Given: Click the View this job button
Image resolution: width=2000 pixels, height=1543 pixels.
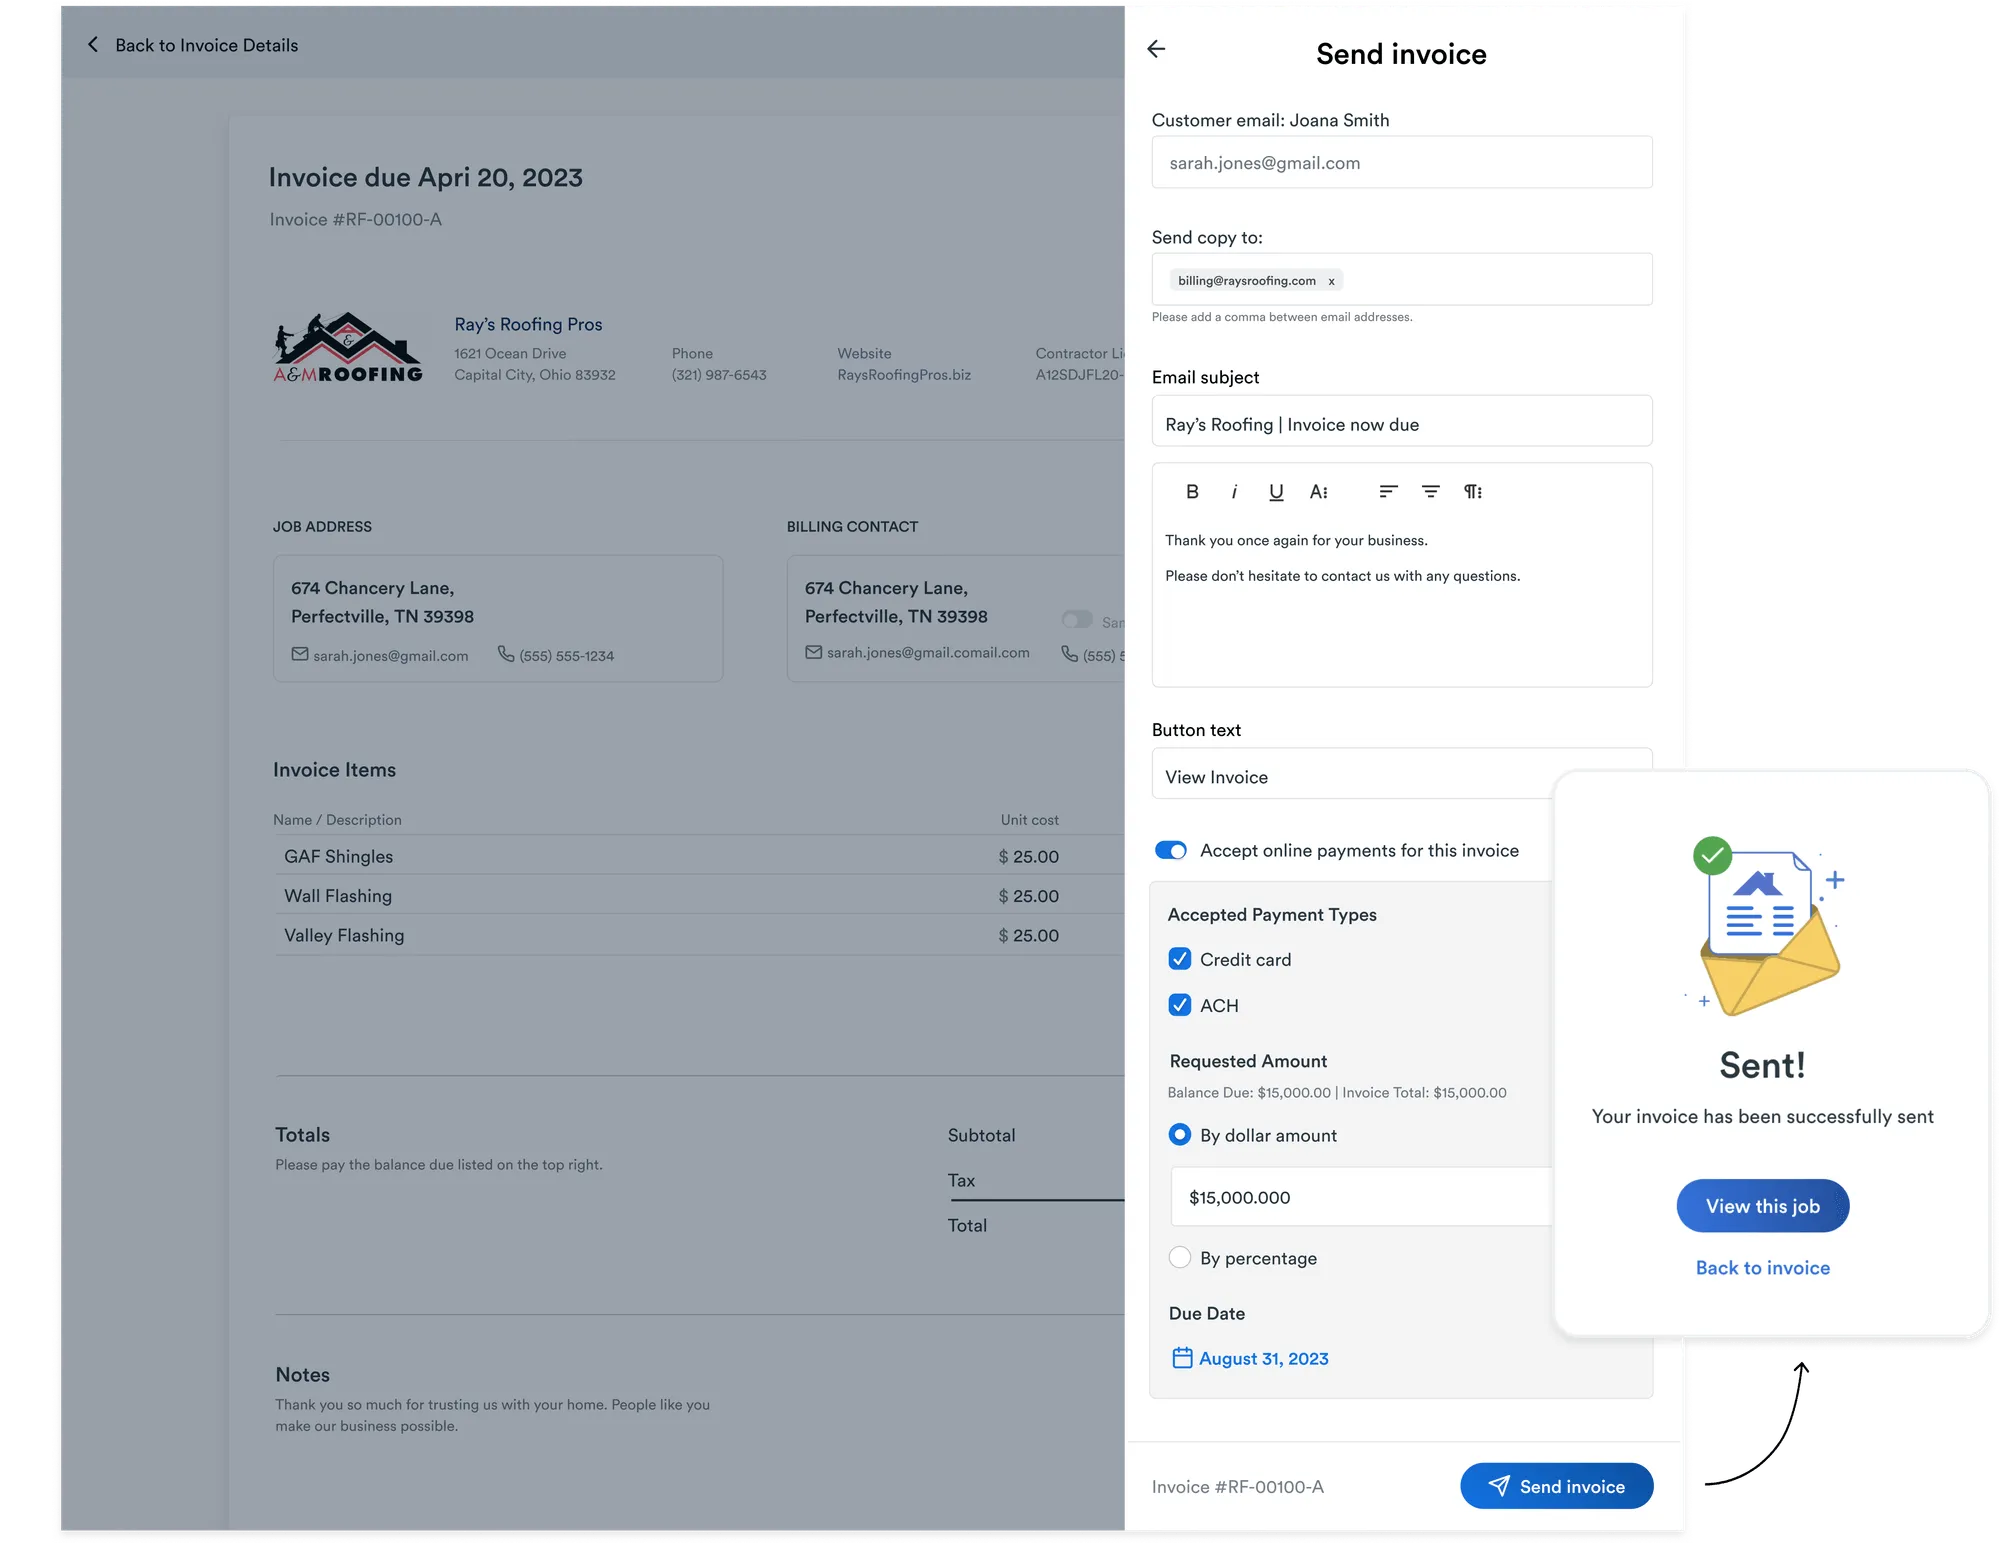Looking at the screenshot, I should (x=1762, y=1206).
